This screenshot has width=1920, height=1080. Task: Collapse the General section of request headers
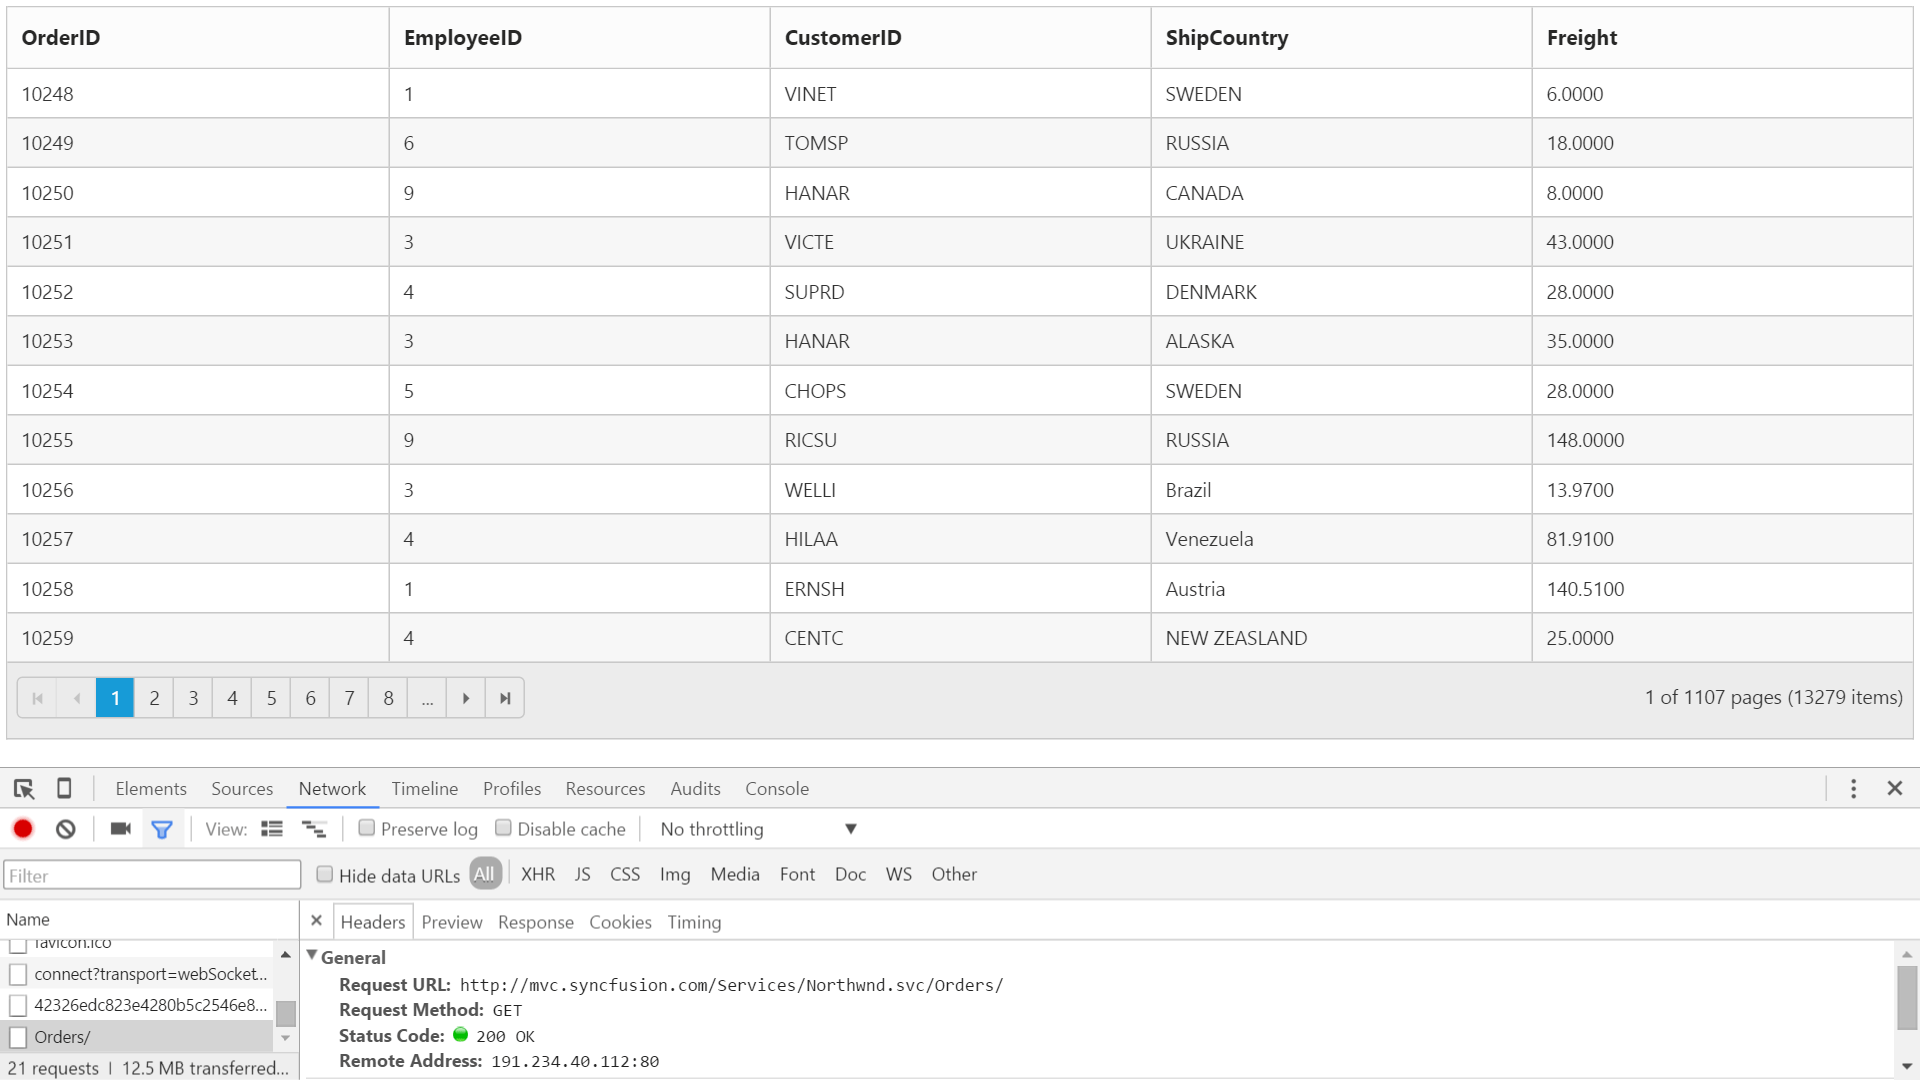(312, 956)
